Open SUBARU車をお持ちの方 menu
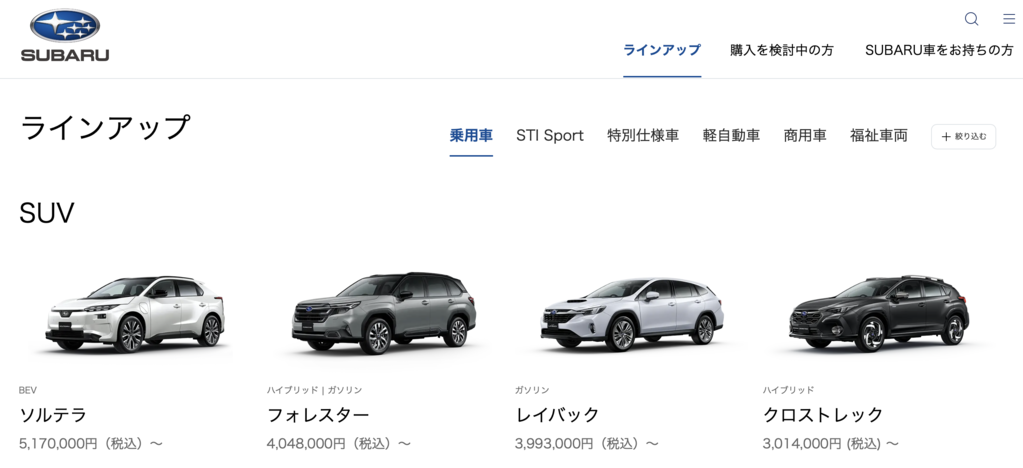 939,50
